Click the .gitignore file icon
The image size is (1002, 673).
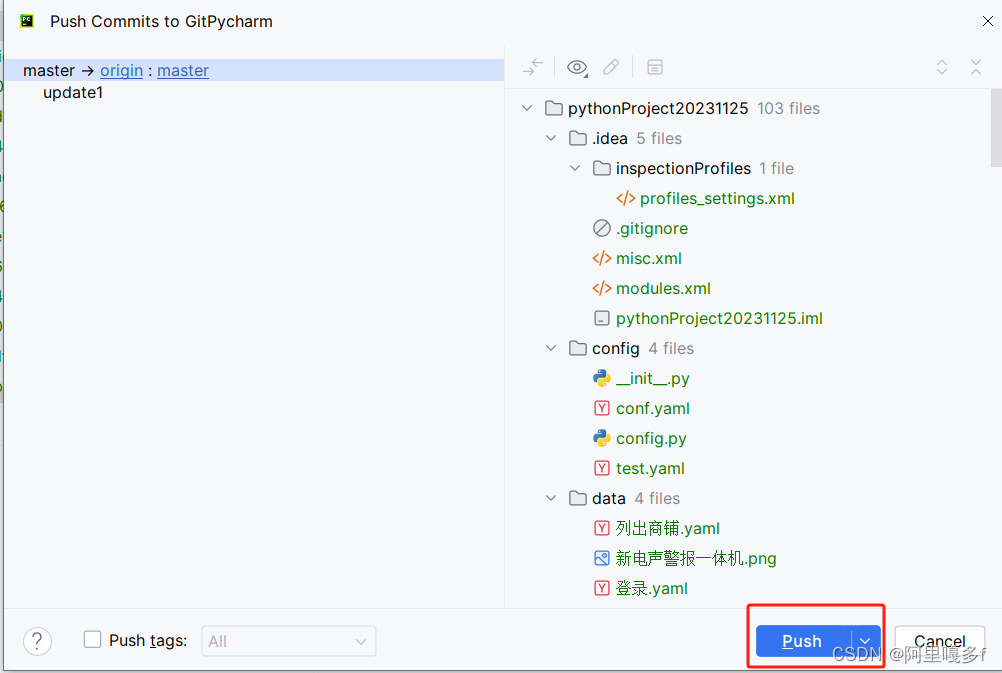(601, 228)
